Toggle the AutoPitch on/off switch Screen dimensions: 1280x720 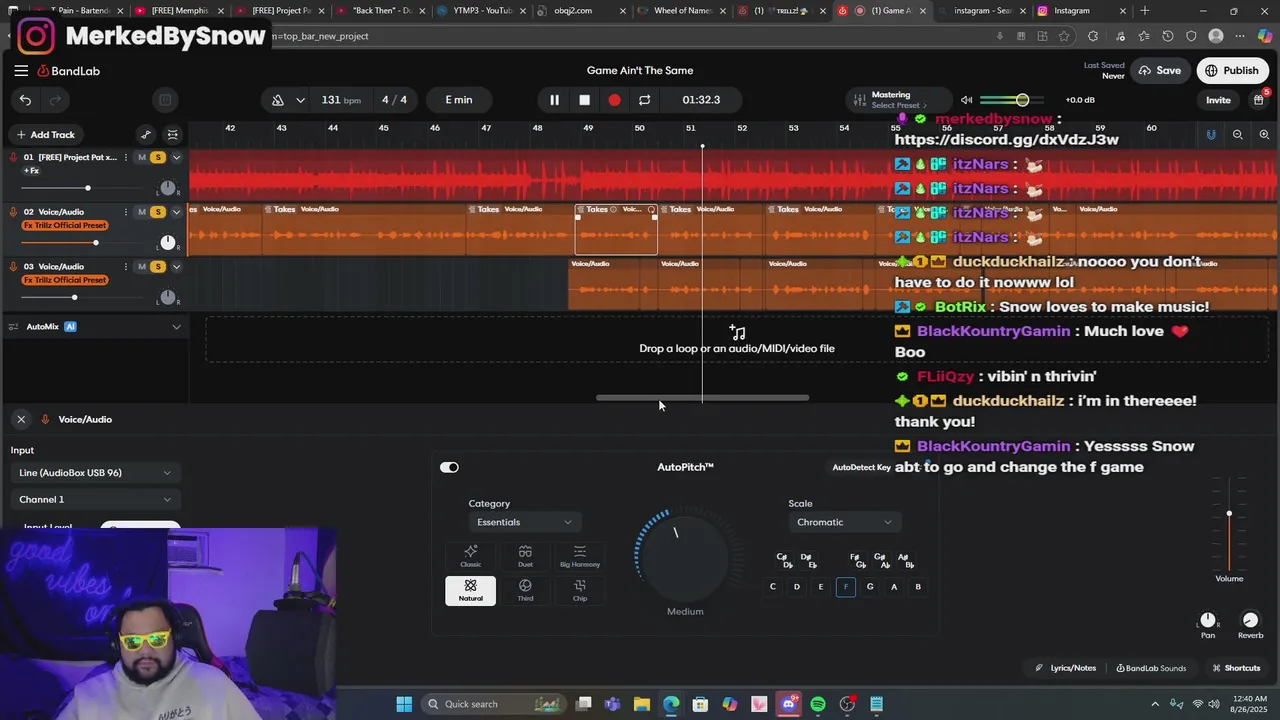pyautogui.click(x=449, y=467)
